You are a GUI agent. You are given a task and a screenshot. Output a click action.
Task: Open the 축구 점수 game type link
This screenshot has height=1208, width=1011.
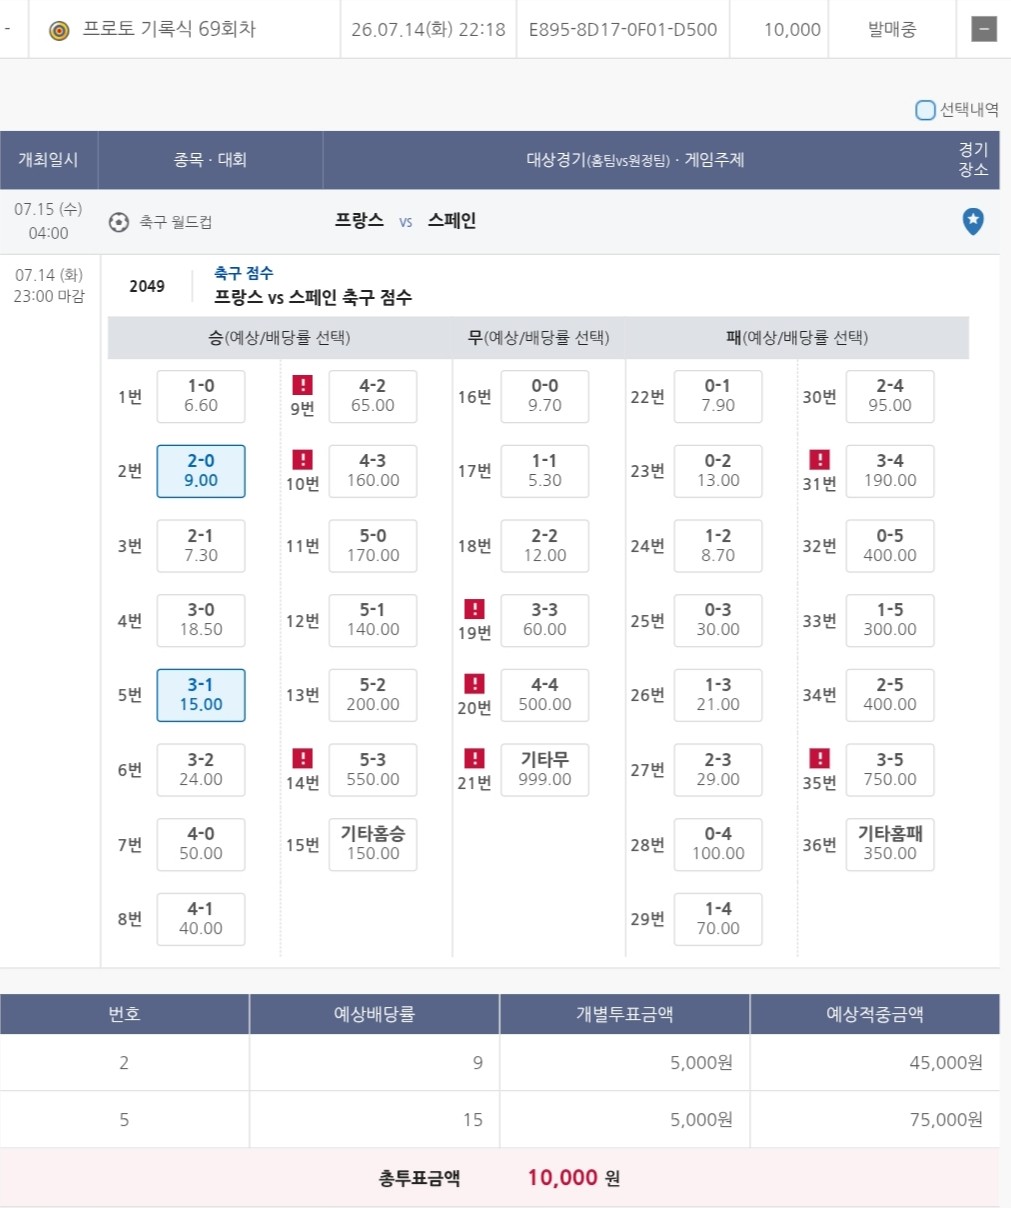tap(243, 273)
